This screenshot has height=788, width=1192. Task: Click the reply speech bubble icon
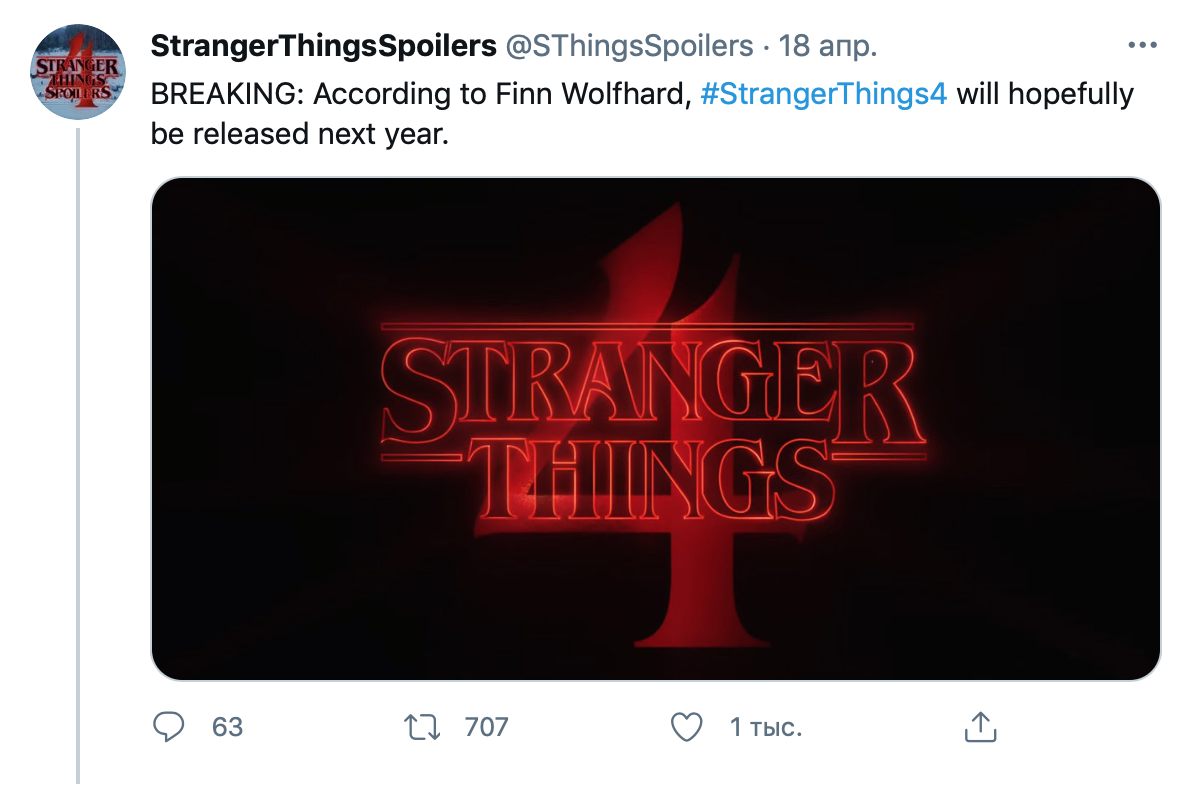click(x=169, y=726)
